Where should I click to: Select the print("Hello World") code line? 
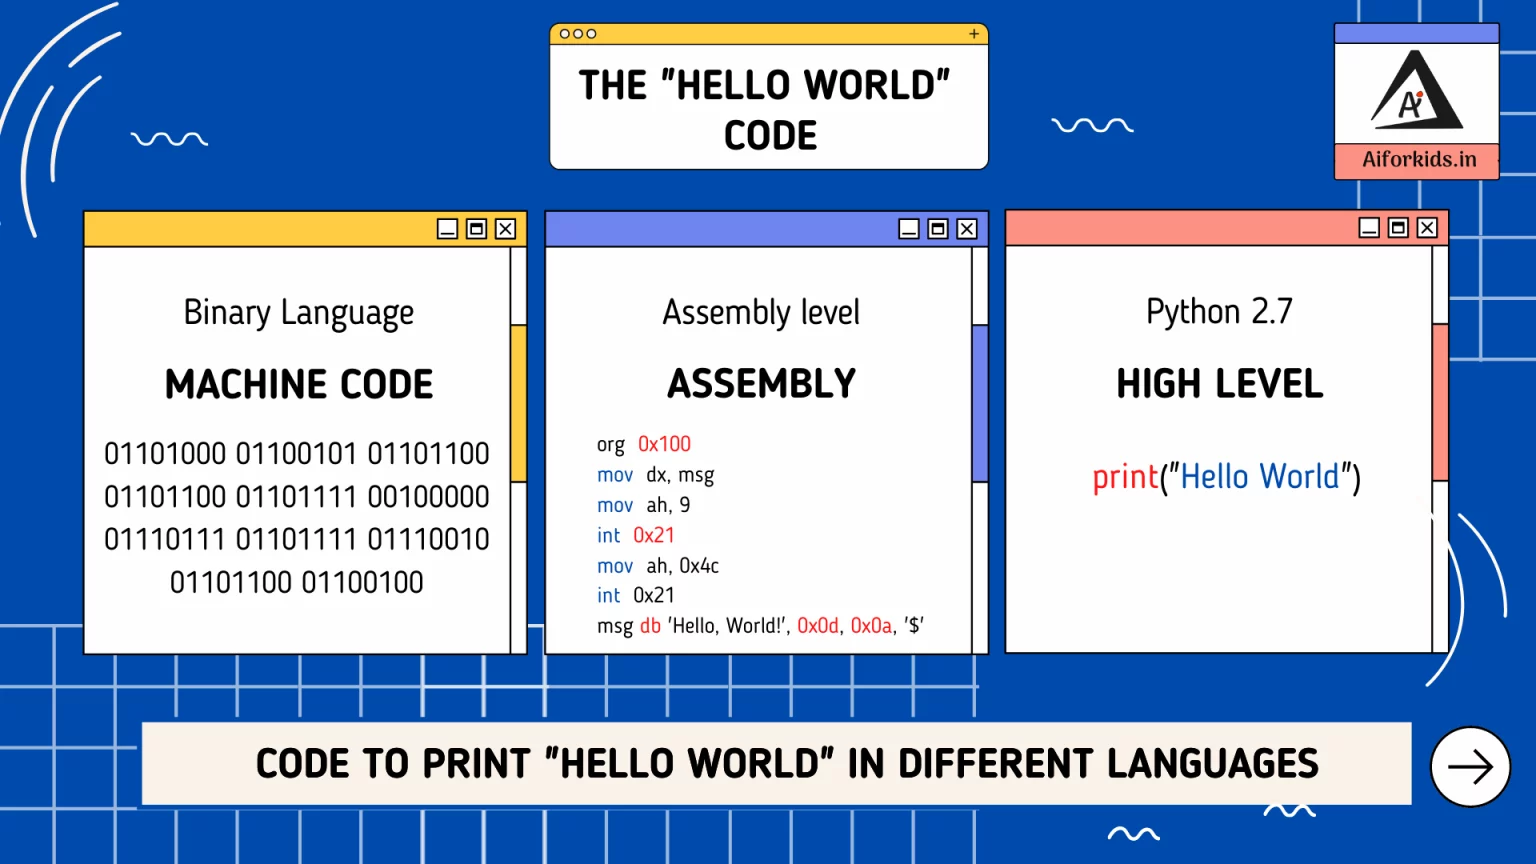(x=1226, y=477)
